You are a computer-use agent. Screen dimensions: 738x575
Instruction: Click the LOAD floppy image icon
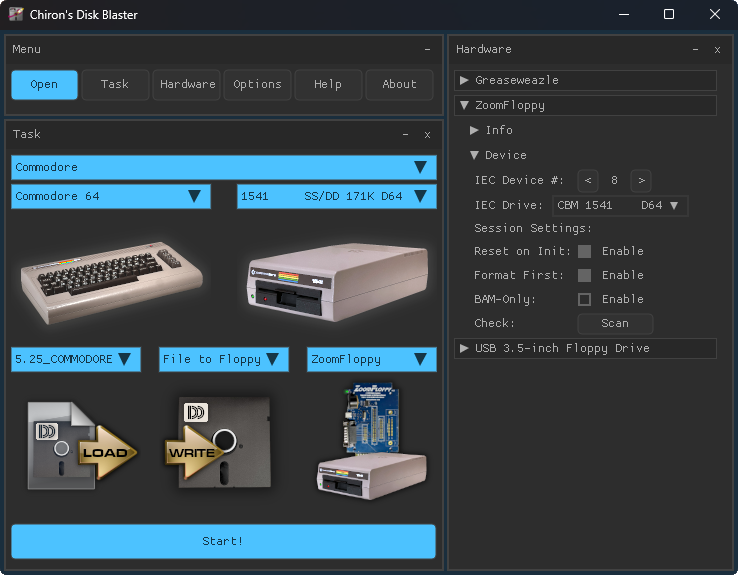click(82, 446)
